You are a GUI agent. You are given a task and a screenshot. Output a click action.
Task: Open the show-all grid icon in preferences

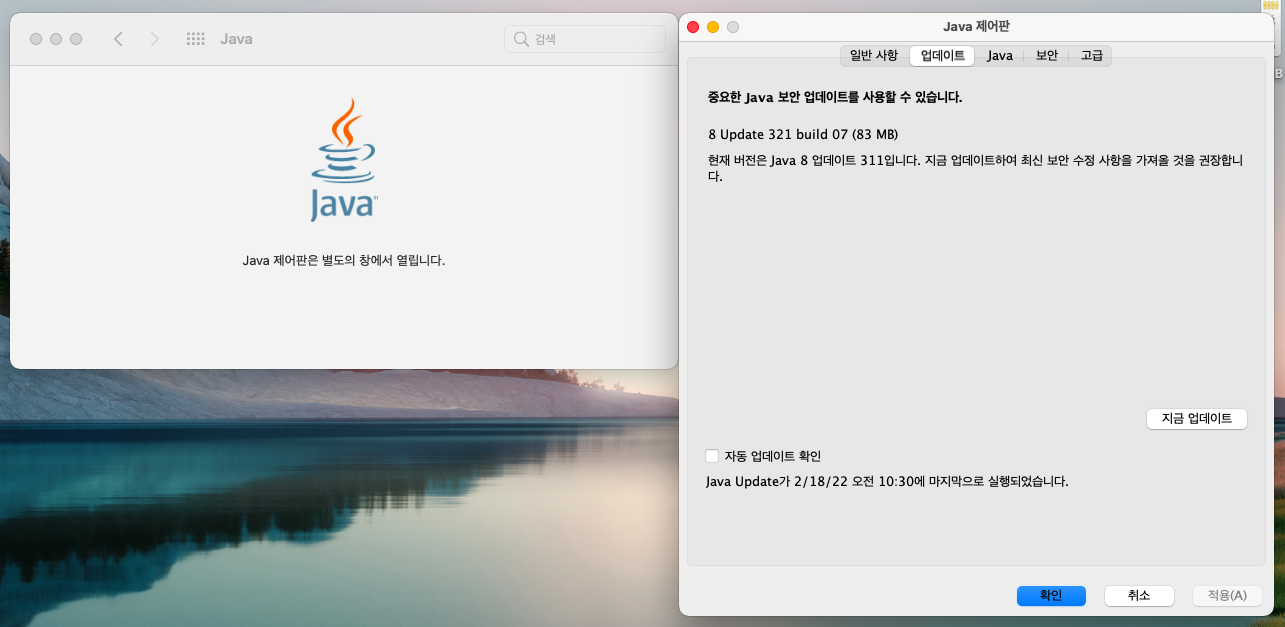[196, 39]
